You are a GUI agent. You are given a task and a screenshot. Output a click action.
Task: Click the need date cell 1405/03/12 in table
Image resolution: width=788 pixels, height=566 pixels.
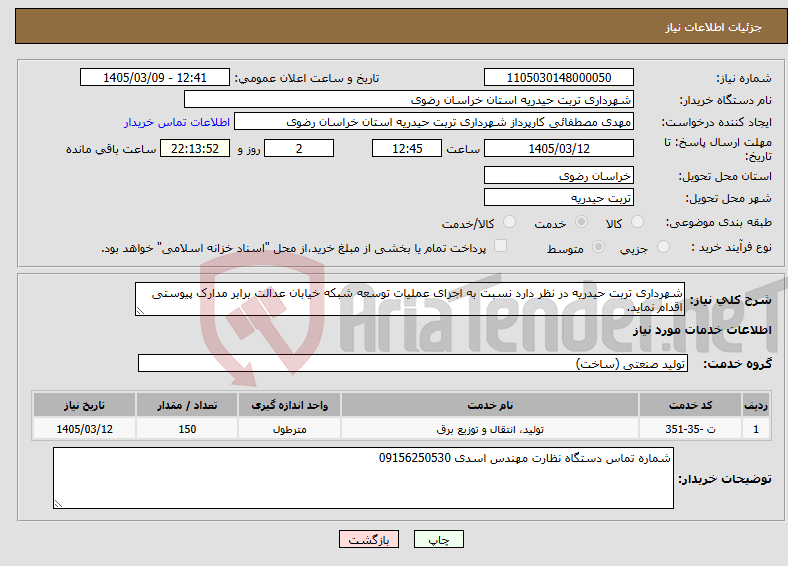point(84,429)
